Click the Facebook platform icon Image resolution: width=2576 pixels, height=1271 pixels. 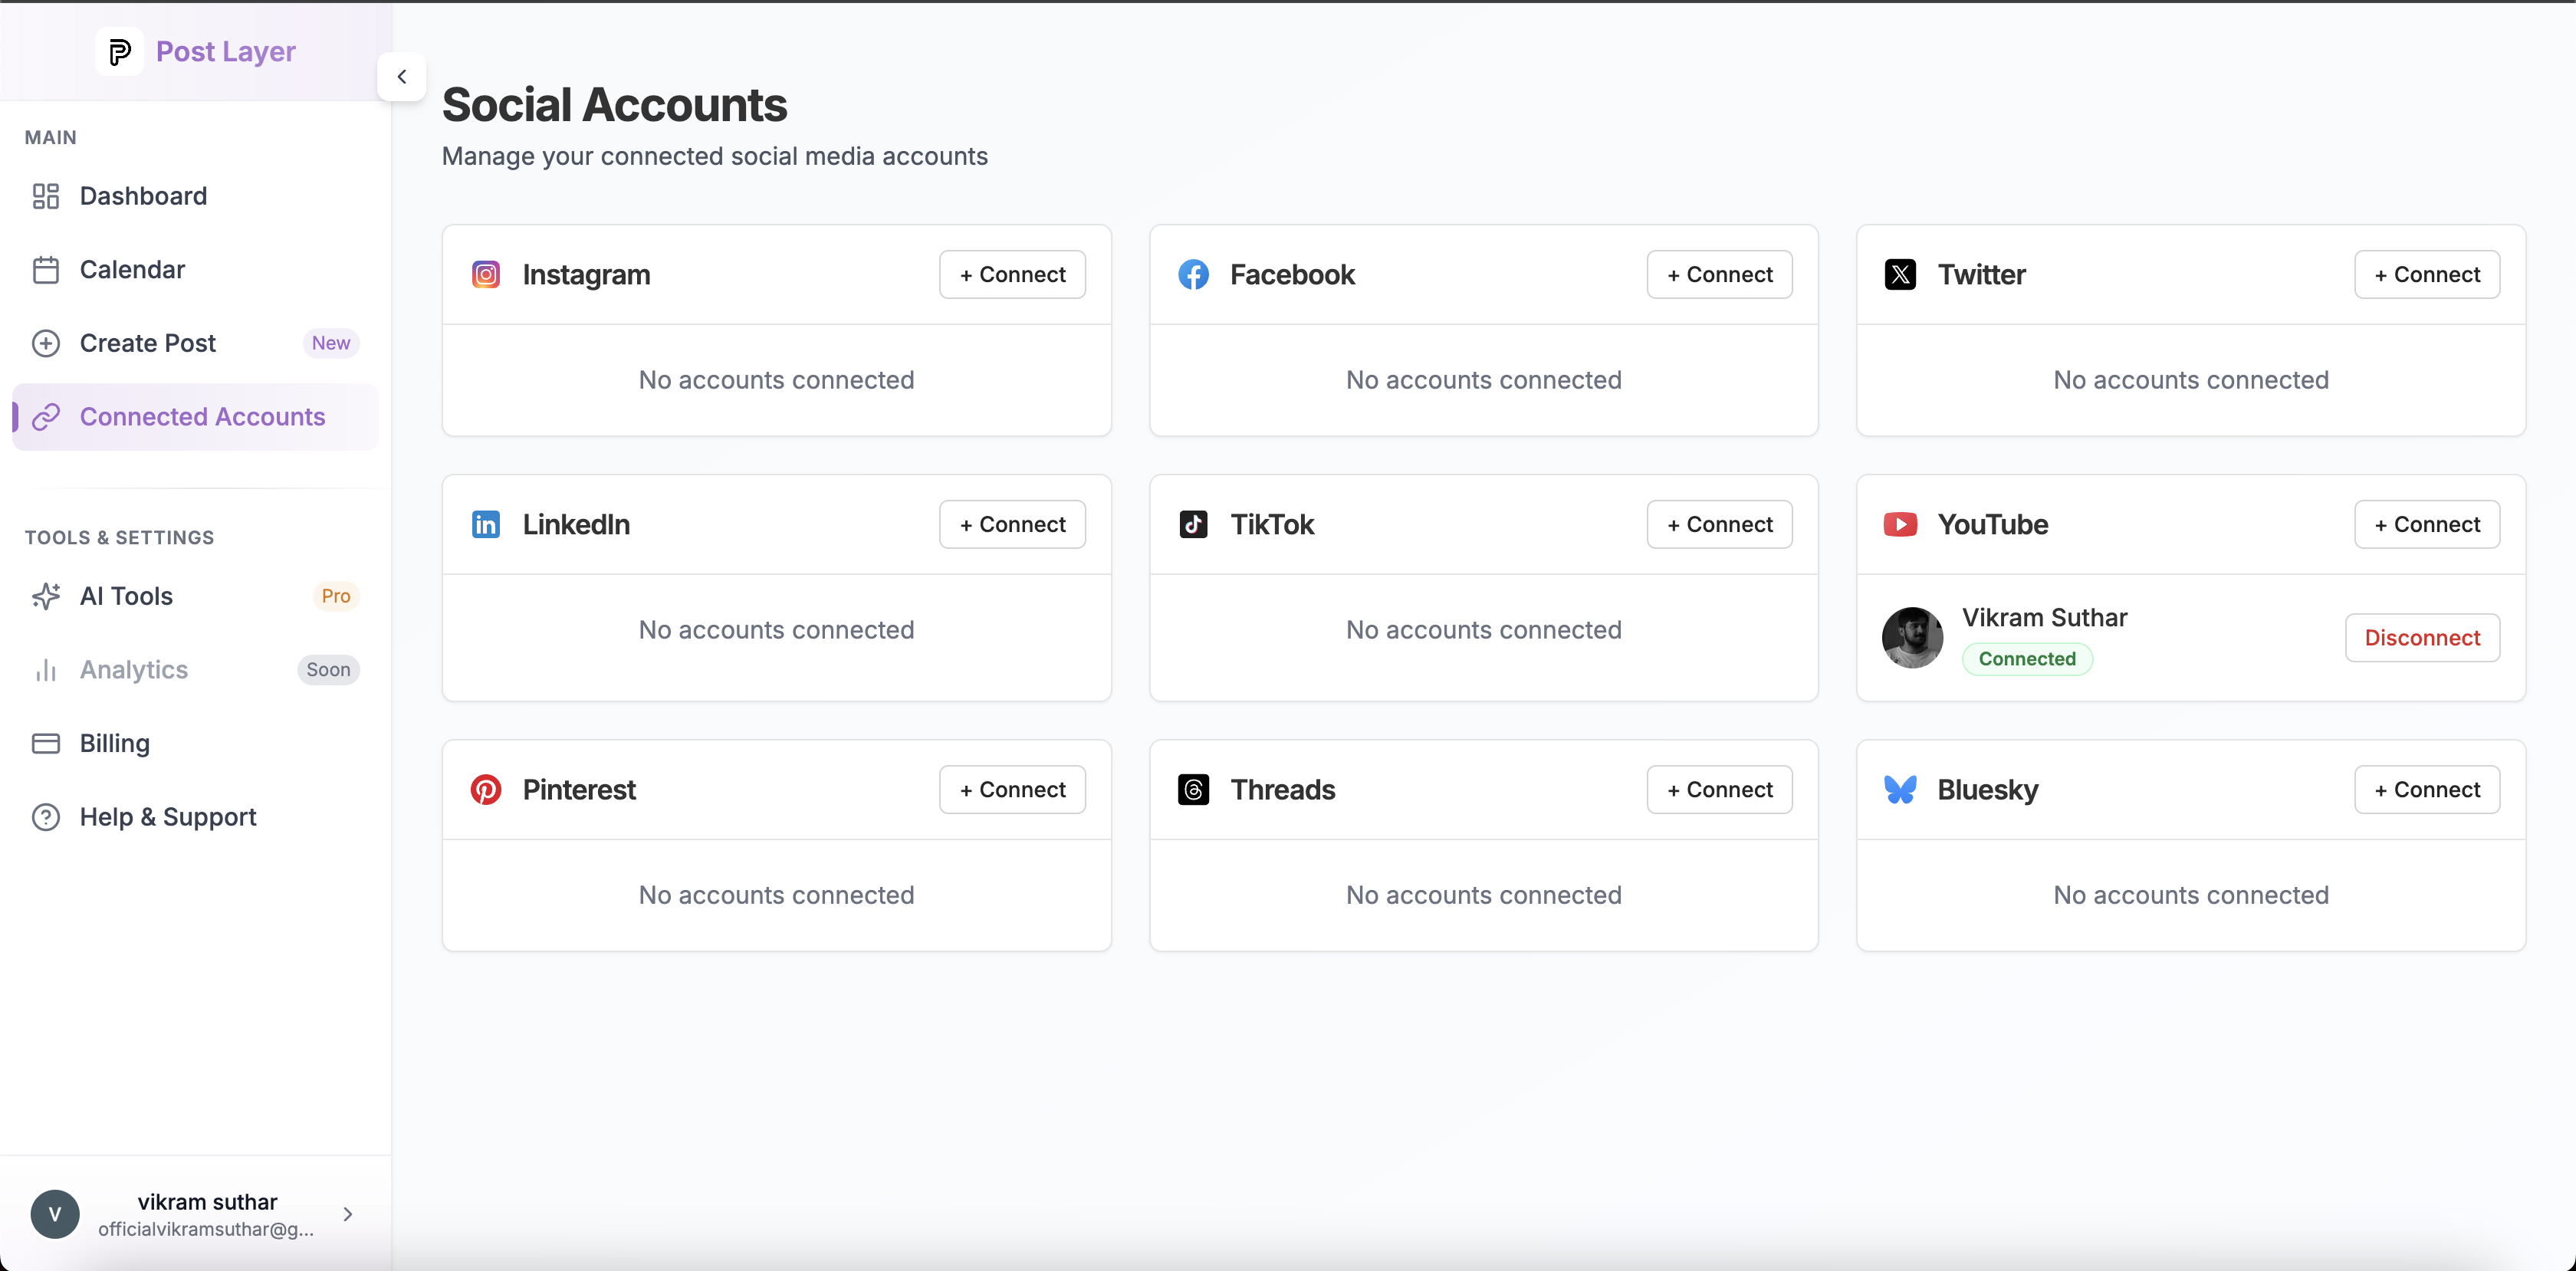pos(1193,274)
